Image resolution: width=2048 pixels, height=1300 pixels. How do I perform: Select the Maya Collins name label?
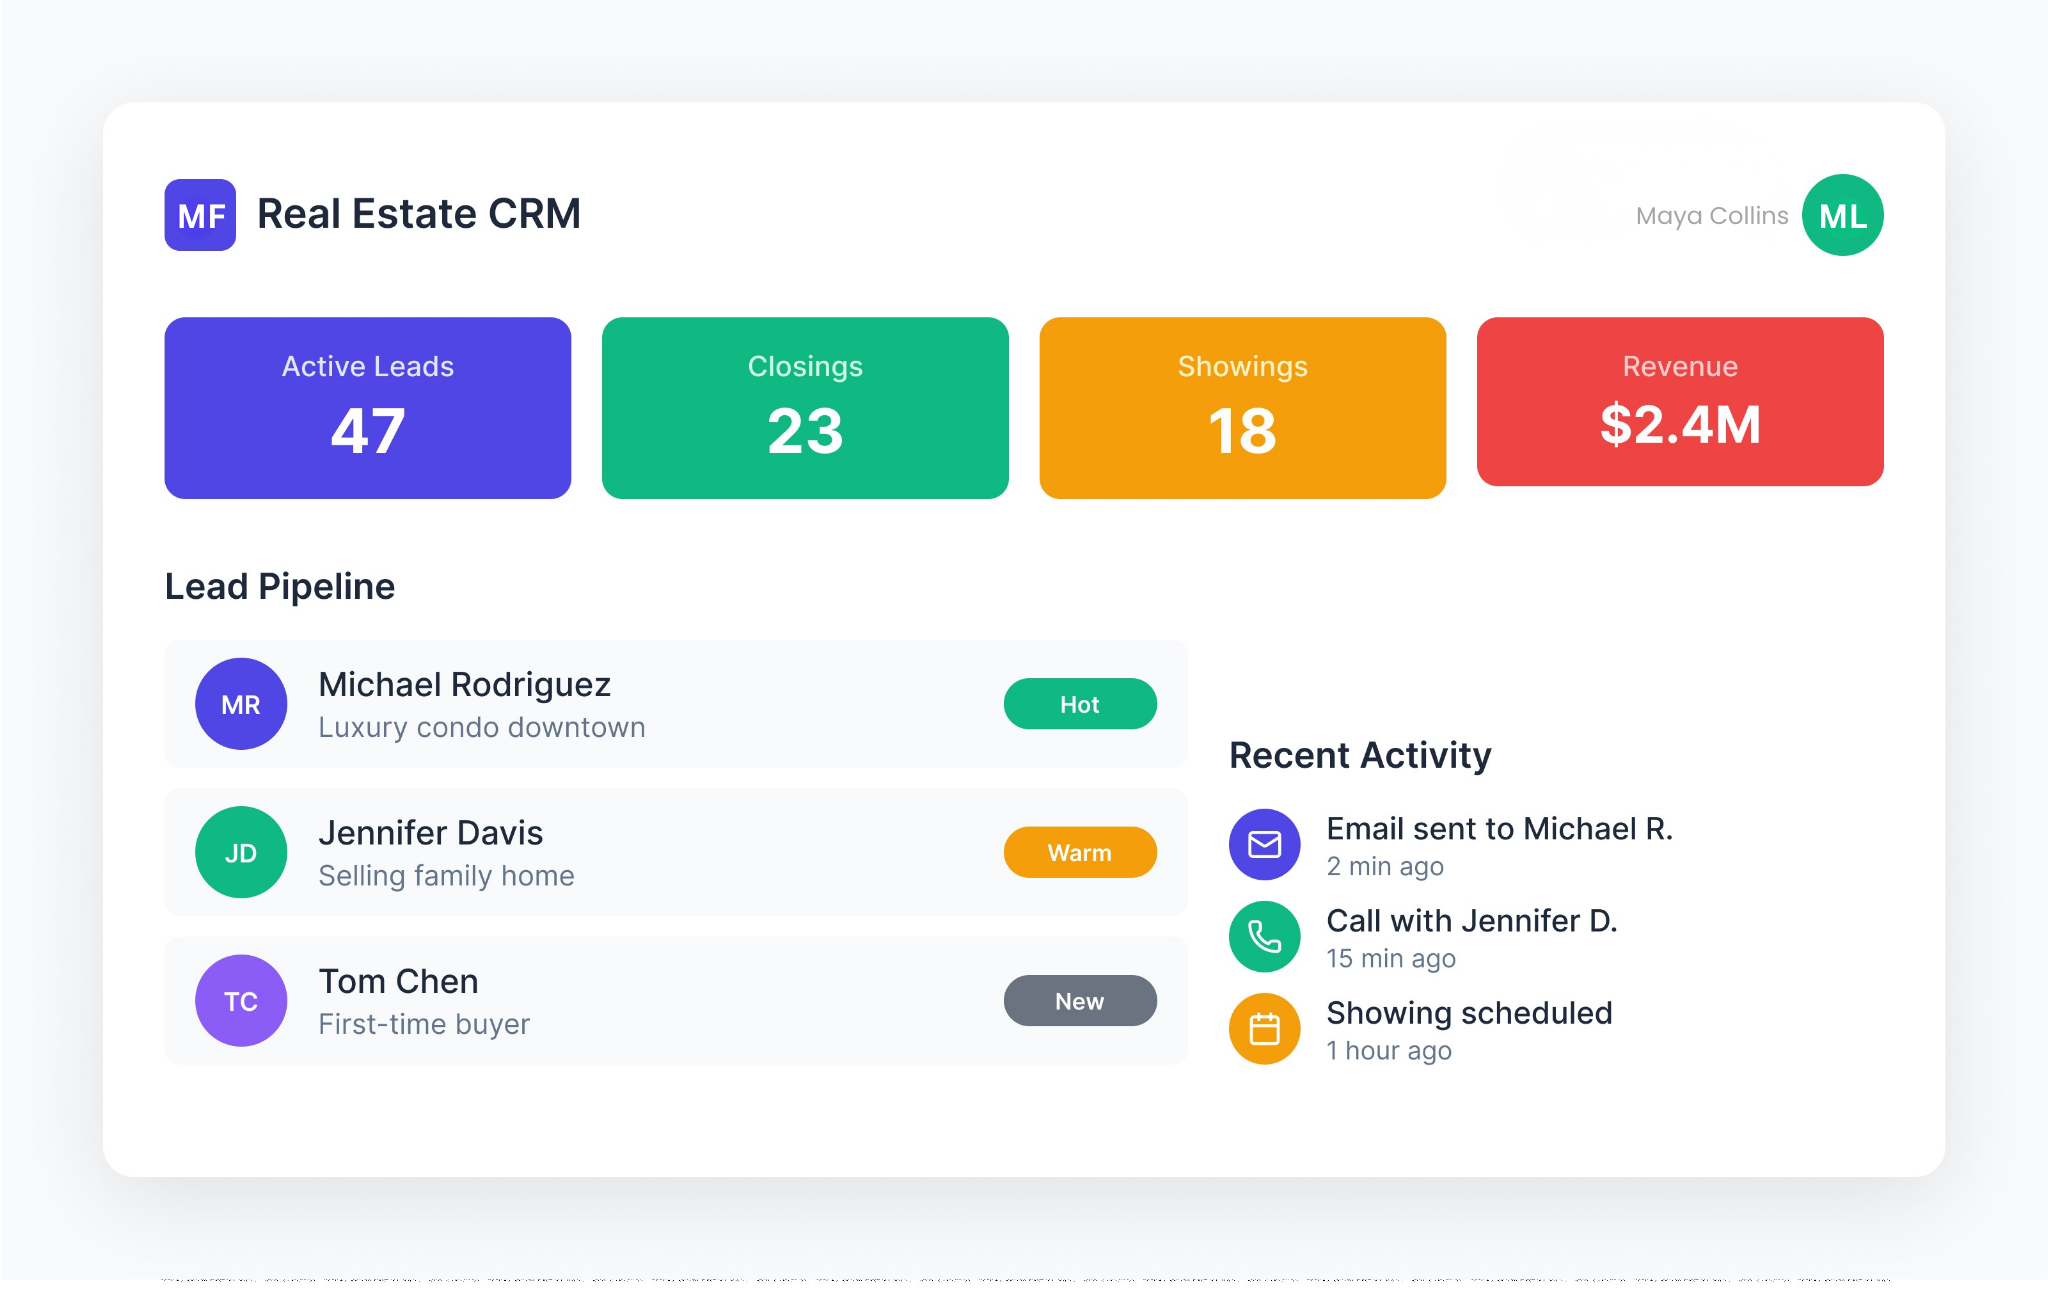click(1711, 214)
